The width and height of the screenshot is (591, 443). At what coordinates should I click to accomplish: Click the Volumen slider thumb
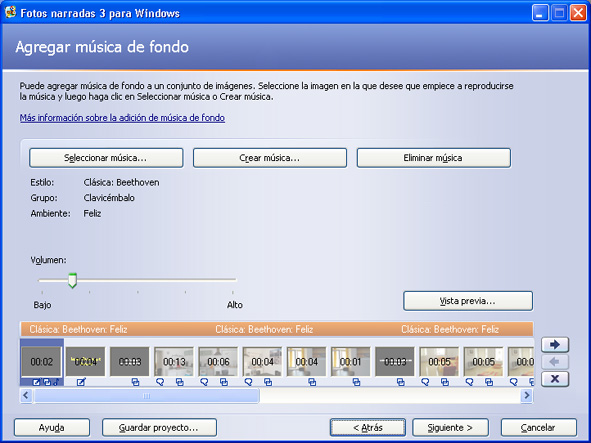coord(72,281)
